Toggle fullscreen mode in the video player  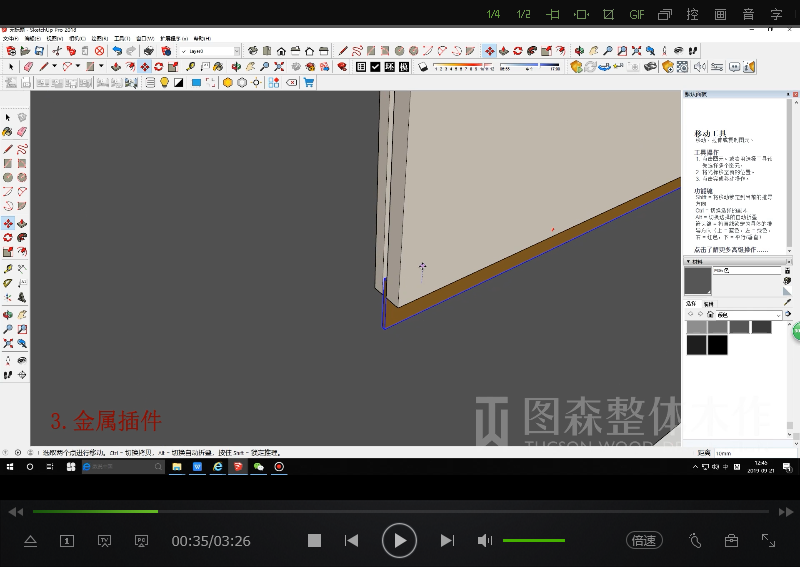tap(768, 541)
